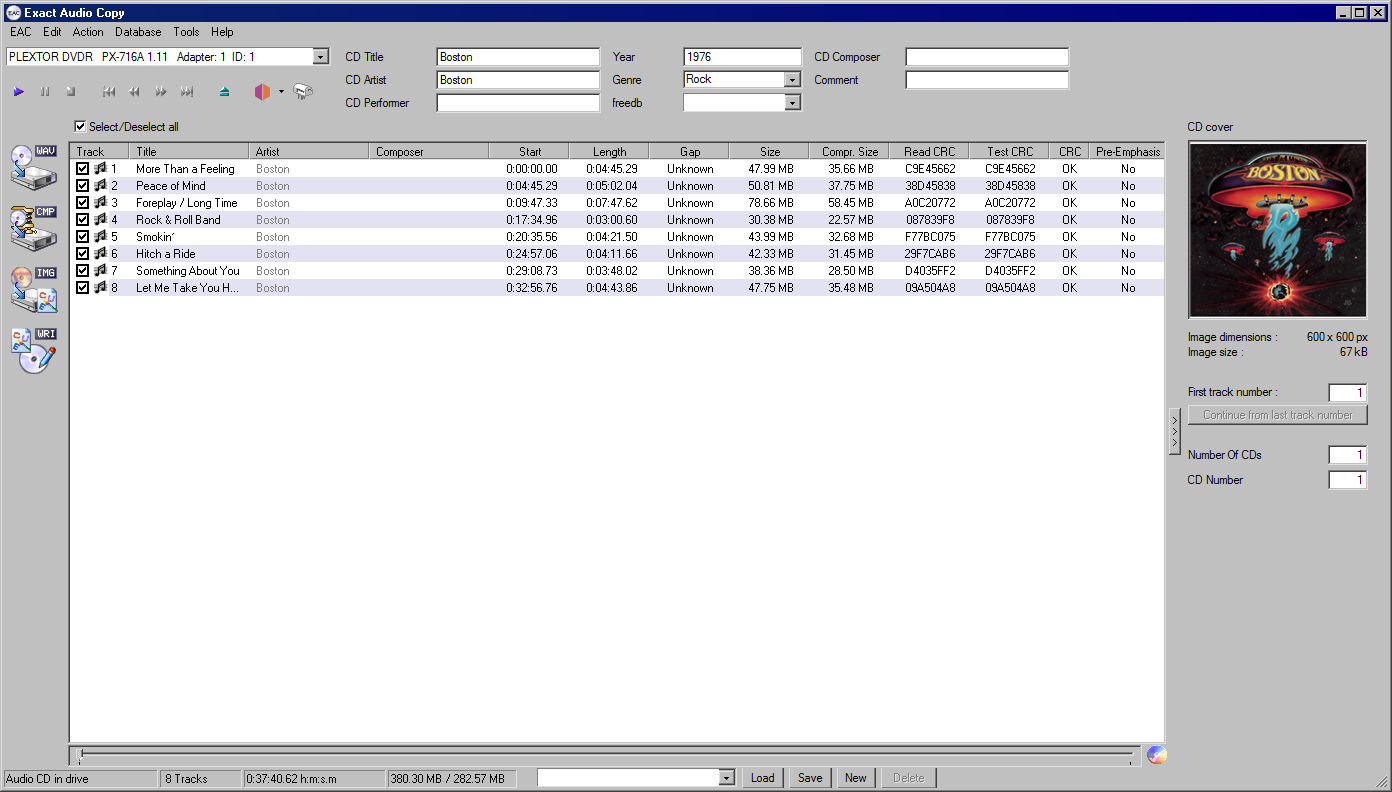Open the Edit menu
The width and height of the screenshot is (1392, 792).
tap(52, 32)
